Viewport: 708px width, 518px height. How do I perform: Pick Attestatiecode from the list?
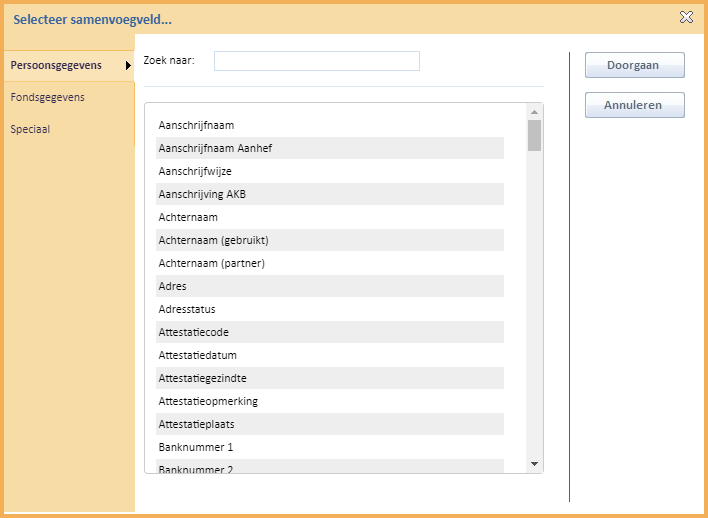(x=330, y=332)
